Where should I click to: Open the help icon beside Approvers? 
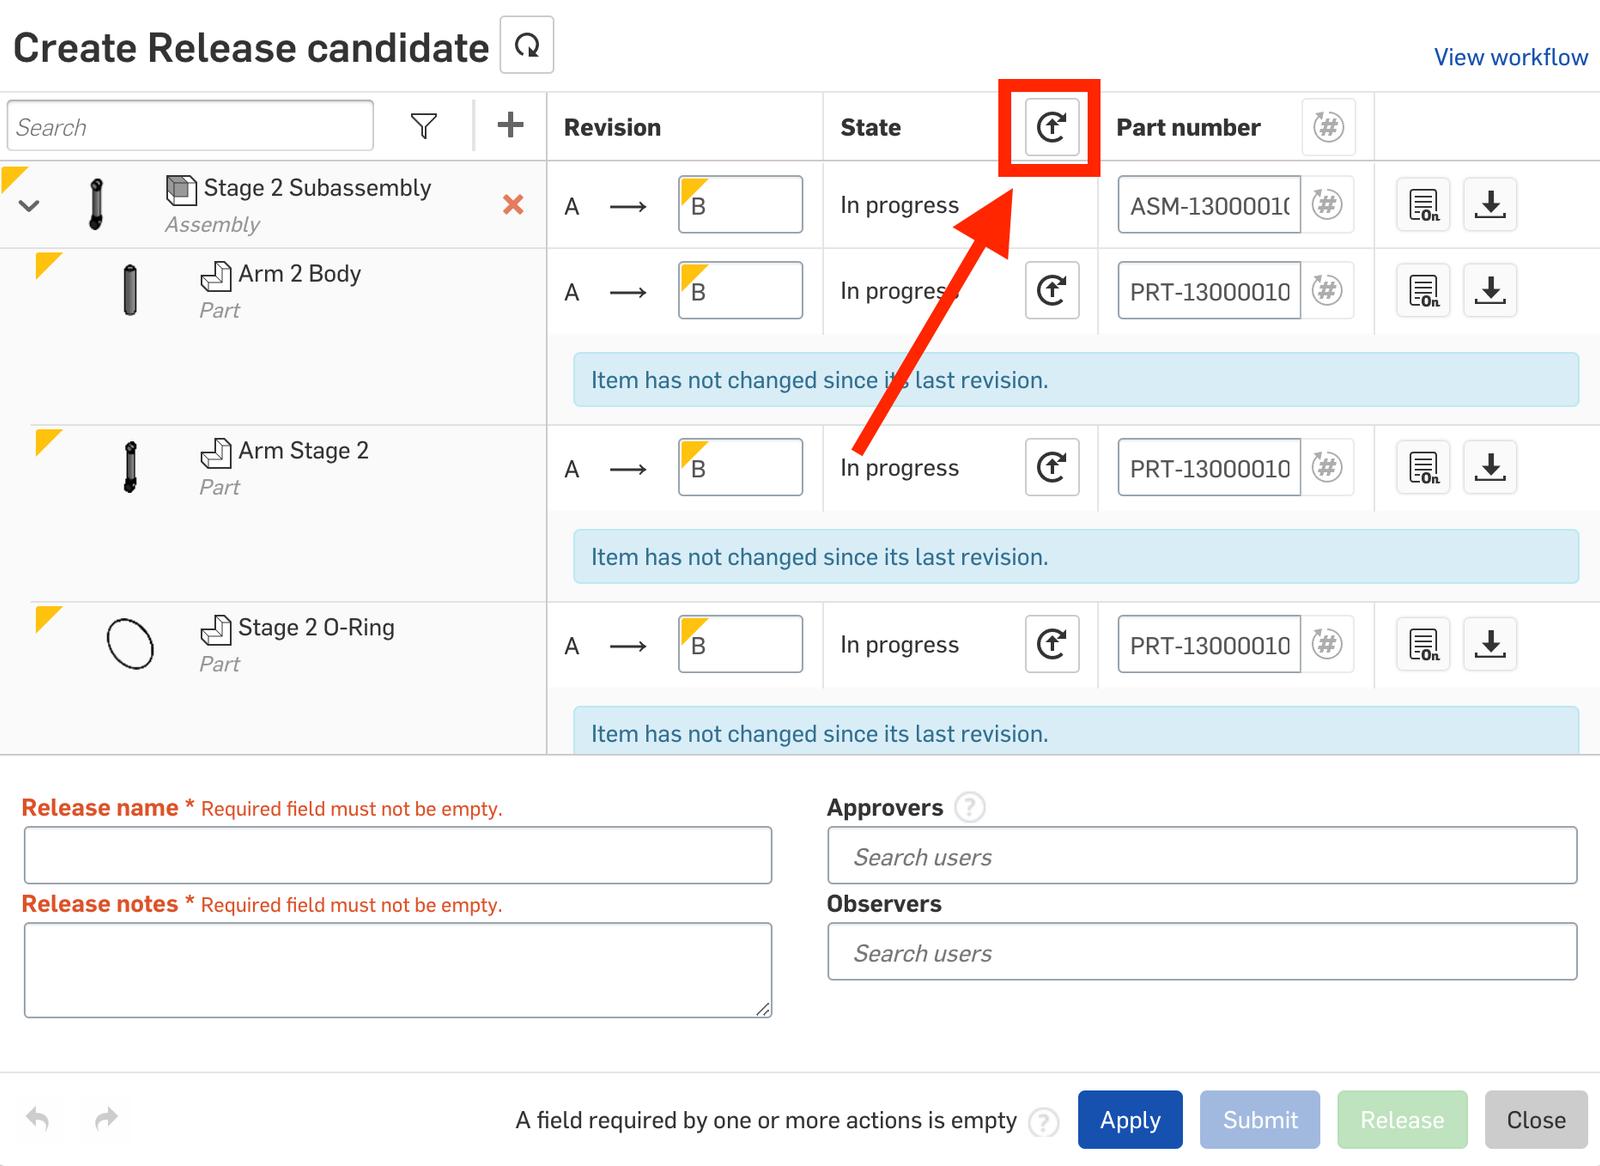[969, 807]
